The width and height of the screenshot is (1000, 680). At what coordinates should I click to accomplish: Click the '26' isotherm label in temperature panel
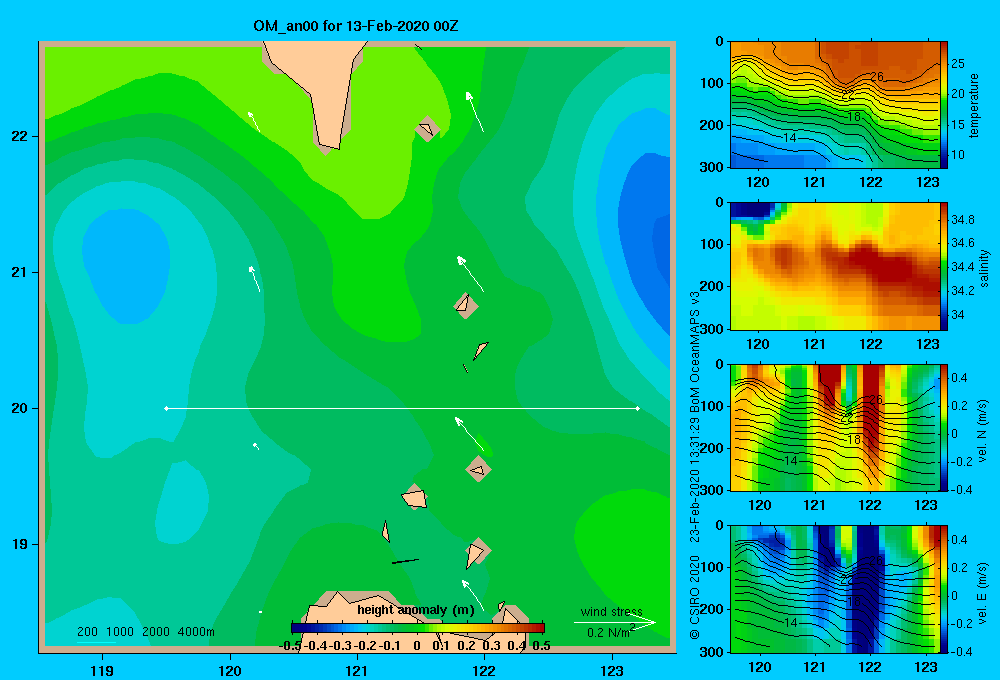(877, 77)
